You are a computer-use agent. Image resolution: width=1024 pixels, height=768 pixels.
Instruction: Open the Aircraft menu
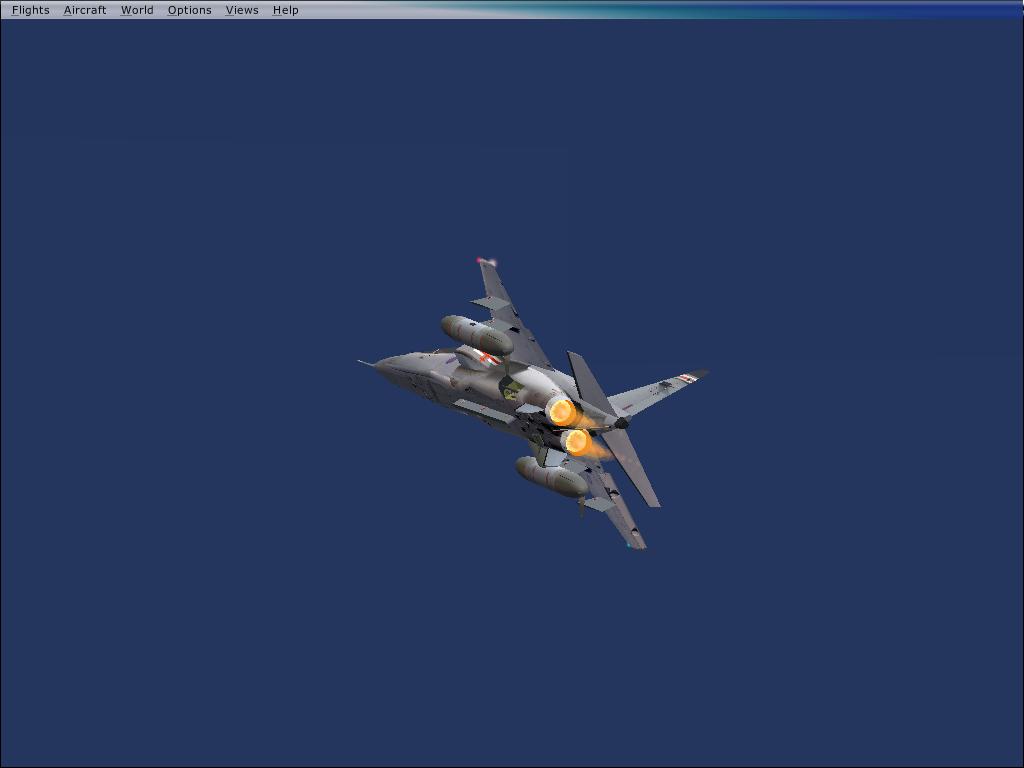[x=85, y=10]
